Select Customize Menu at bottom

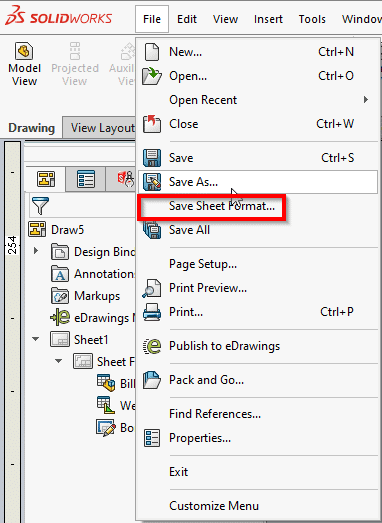214,506
